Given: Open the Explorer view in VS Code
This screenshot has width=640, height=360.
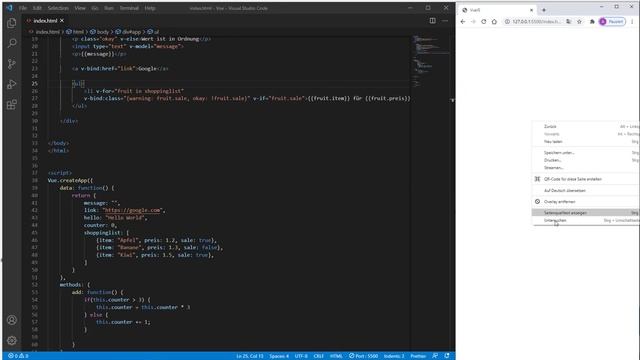Looking at the screenshot, I should 12,23.
